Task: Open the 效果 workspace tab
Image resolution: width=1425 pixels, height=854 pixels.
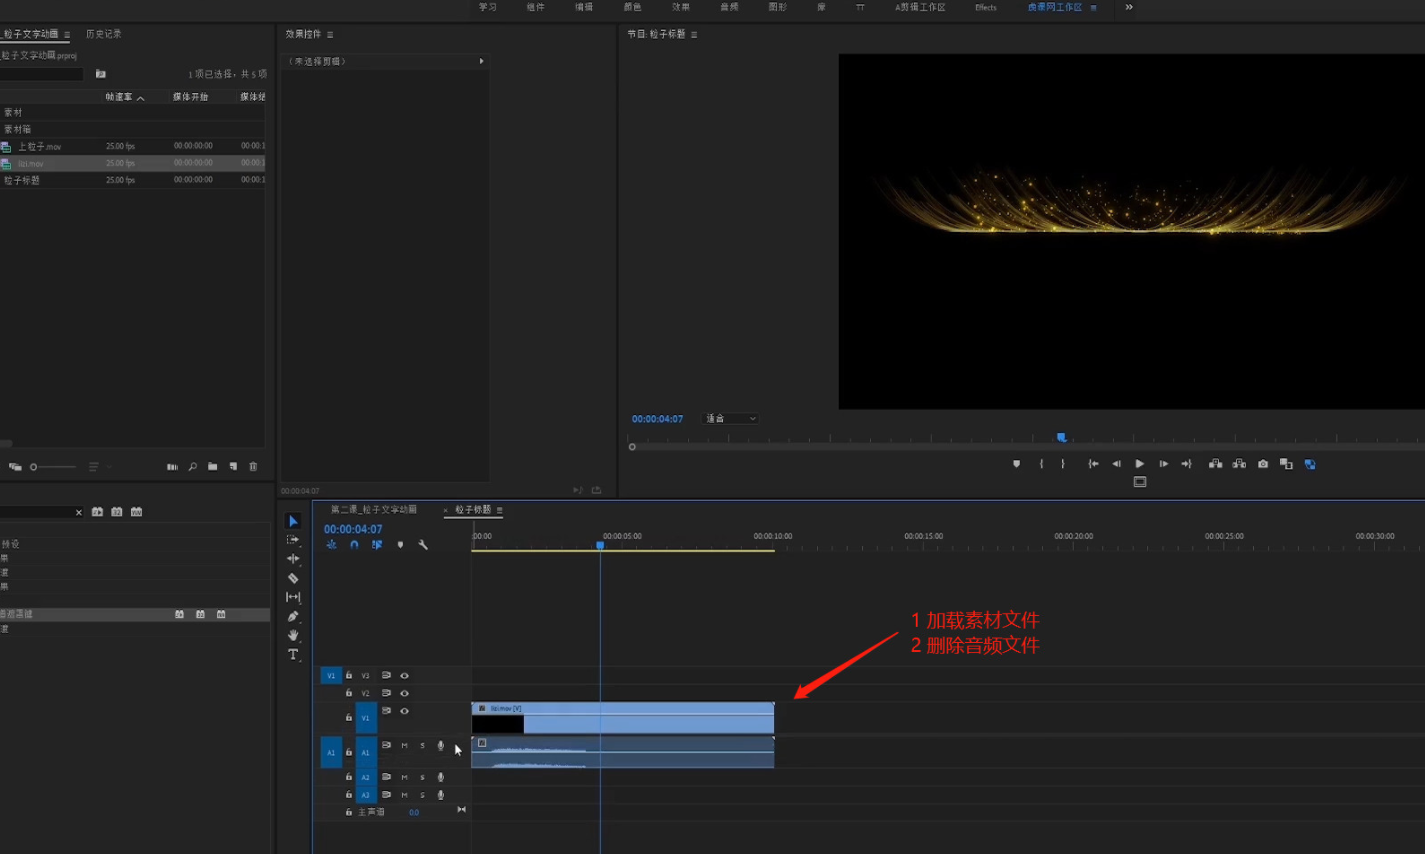Action: (681, 7)
